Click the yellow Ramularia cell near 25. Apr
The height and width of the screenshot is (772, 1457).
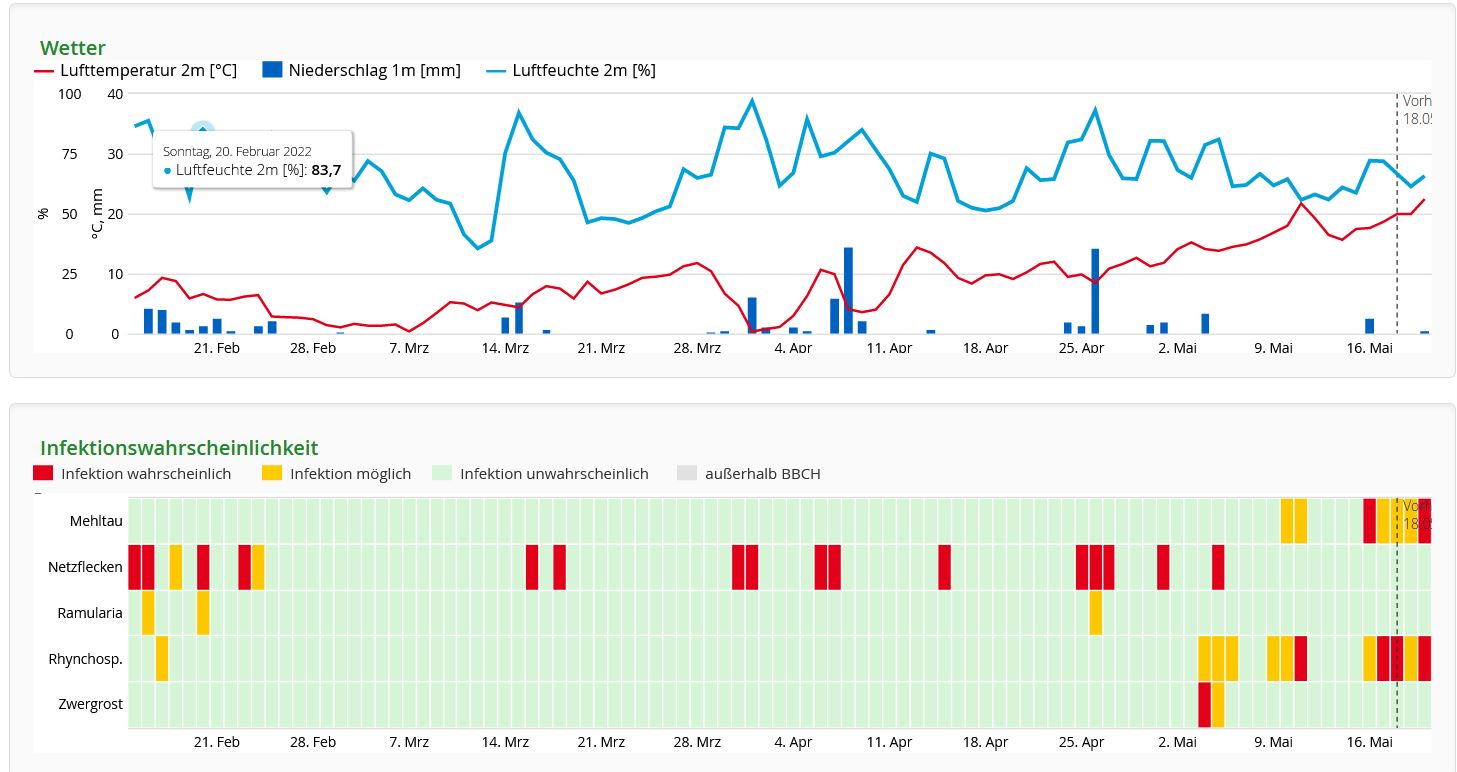[x=1095, y=613]
